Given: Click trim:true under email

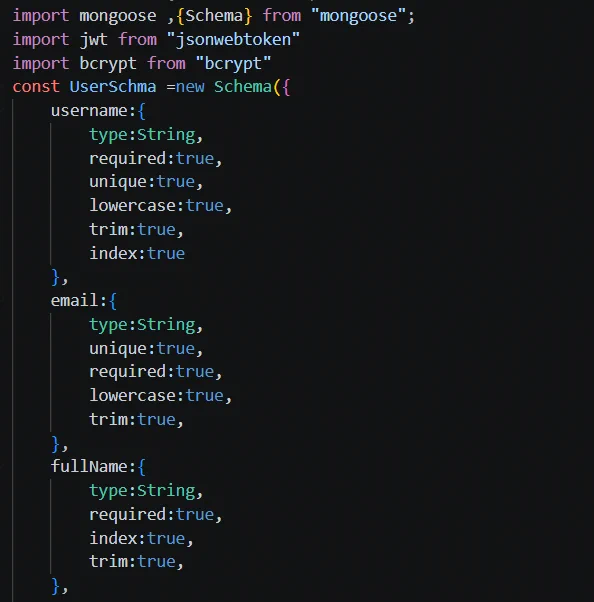Looking at the screenshot, I should click(132, 420).
